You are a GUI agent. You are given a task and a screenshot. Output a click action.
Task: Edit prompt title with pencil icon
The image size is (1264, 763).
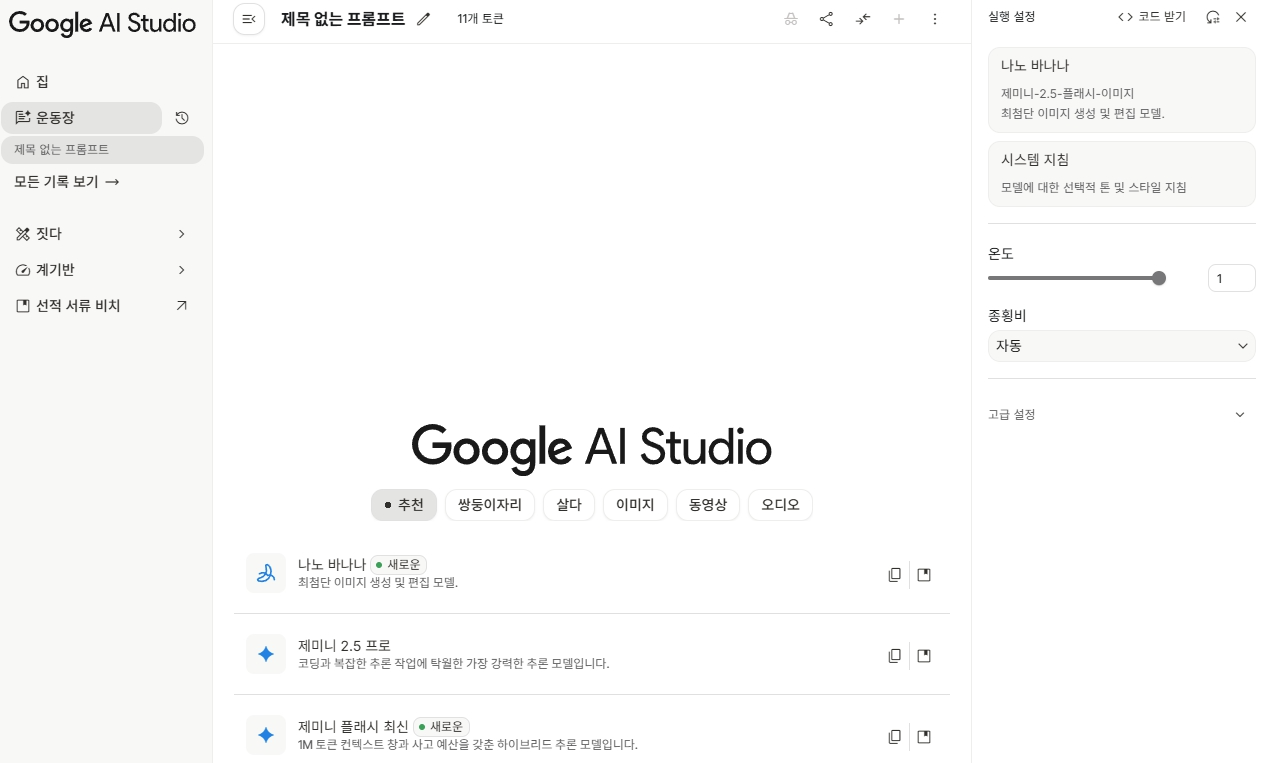[x=423, y=19]
